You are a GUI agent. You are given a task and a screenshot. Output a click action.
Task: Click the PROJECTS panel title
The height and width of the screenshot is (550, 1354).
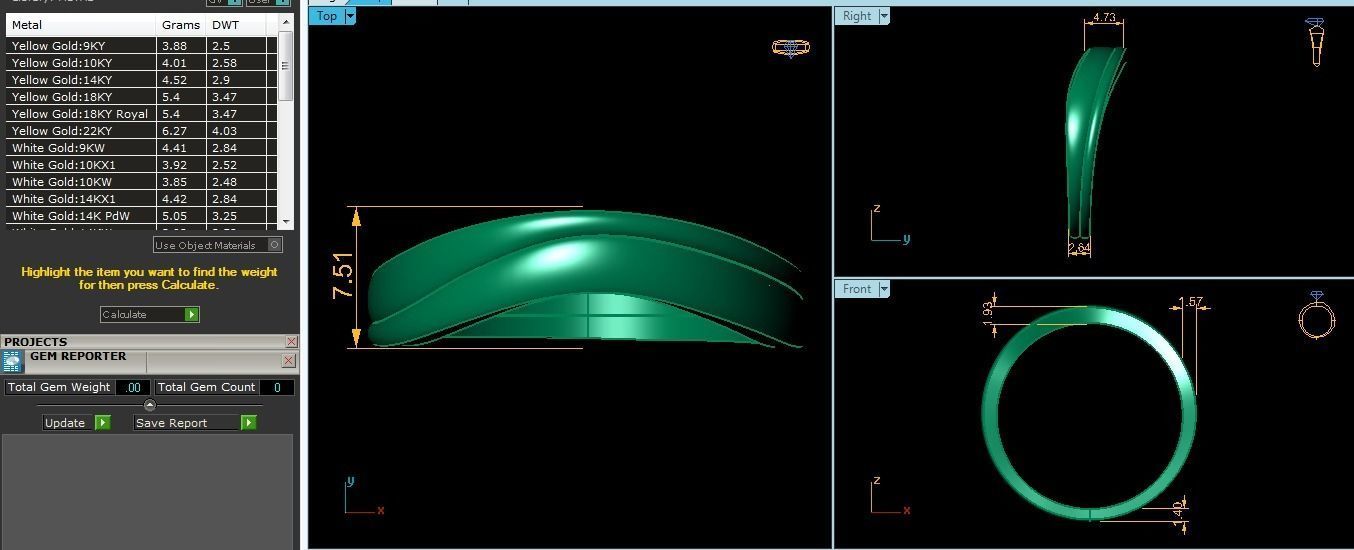point(36,342)
